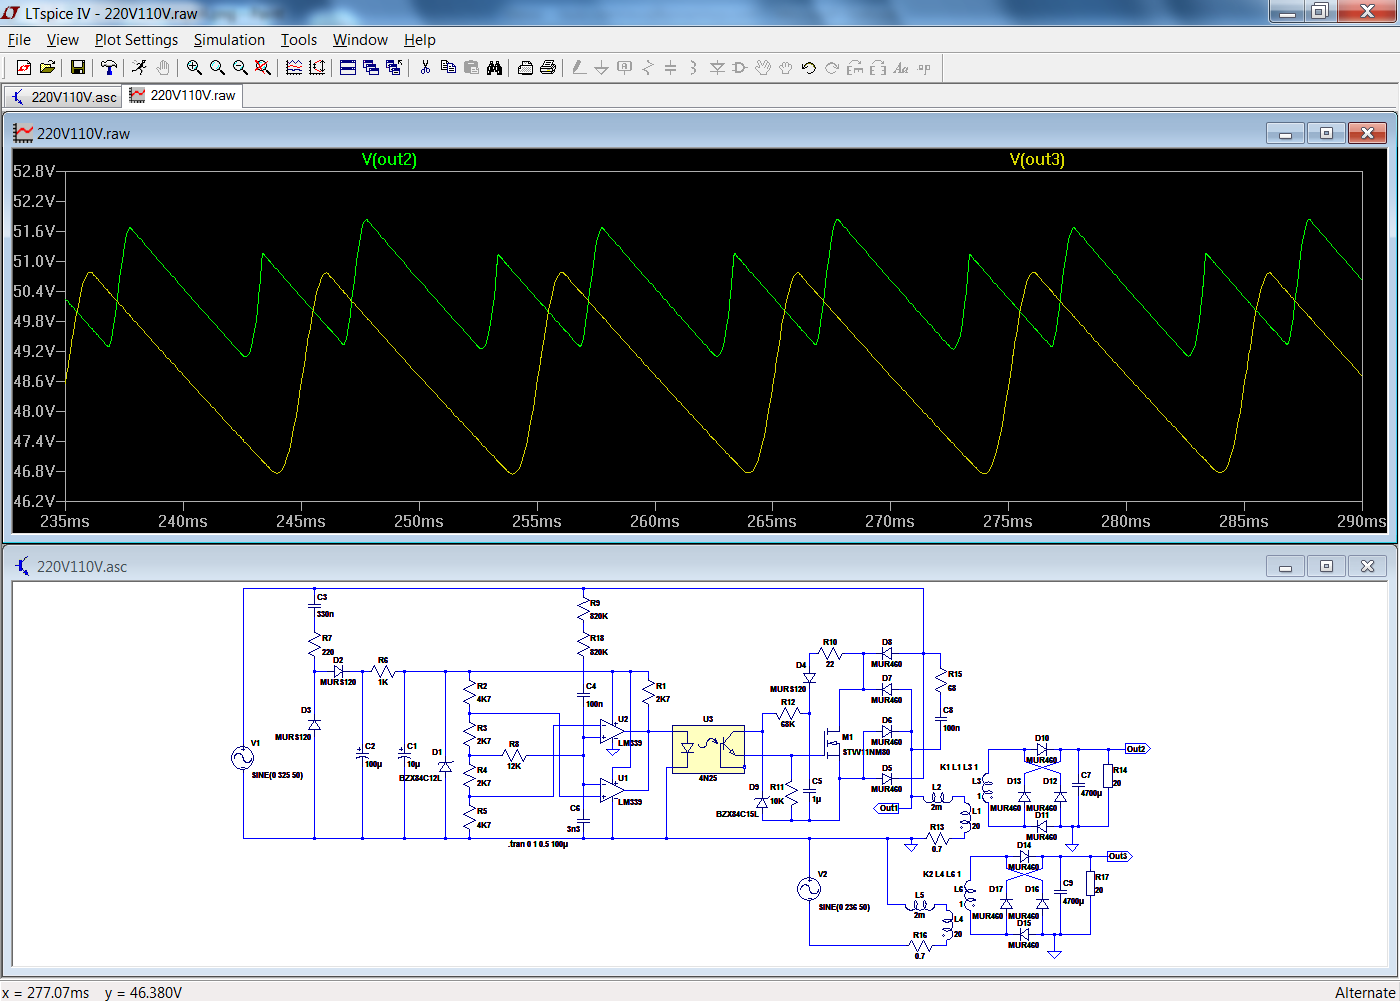
Task: Click the Out3 net label in schematic
Action: [x=1119, y=856]
